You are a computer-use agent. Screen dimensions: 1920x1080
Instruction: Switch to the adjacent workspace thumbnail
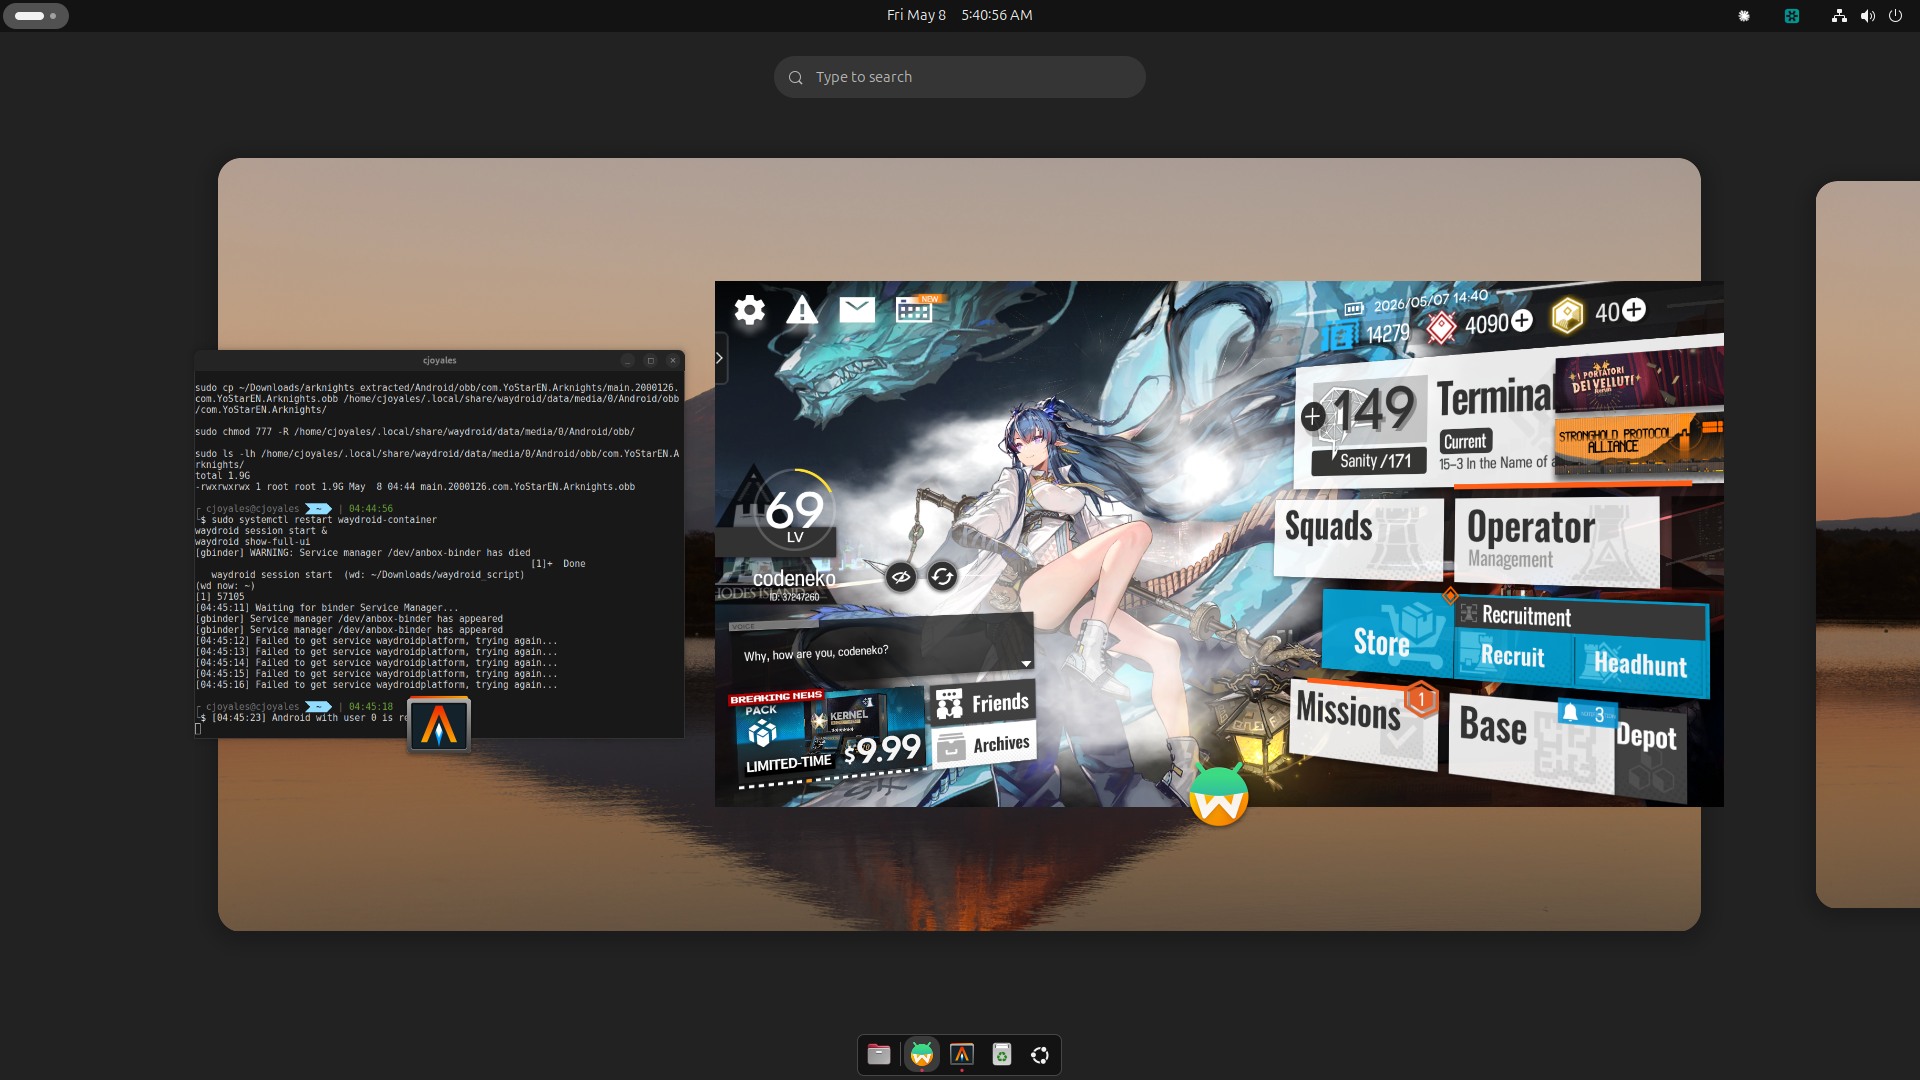point(1868,545)
